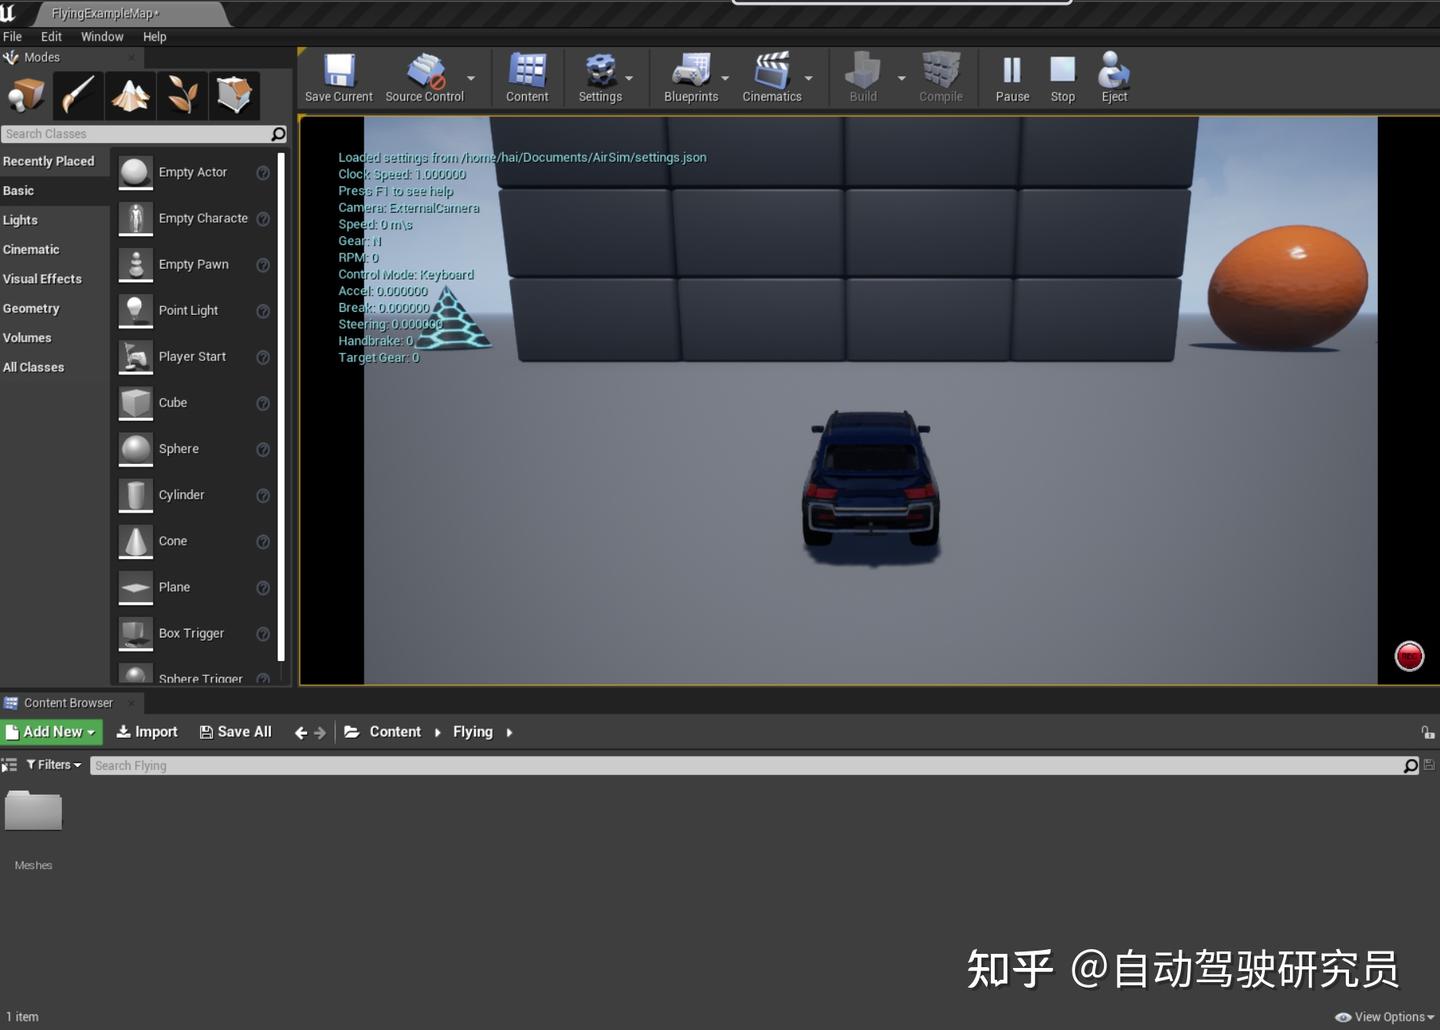This screenshot has height=1030, width=1440.
Task: Select the Foliage mode icon
Action: 182,95
